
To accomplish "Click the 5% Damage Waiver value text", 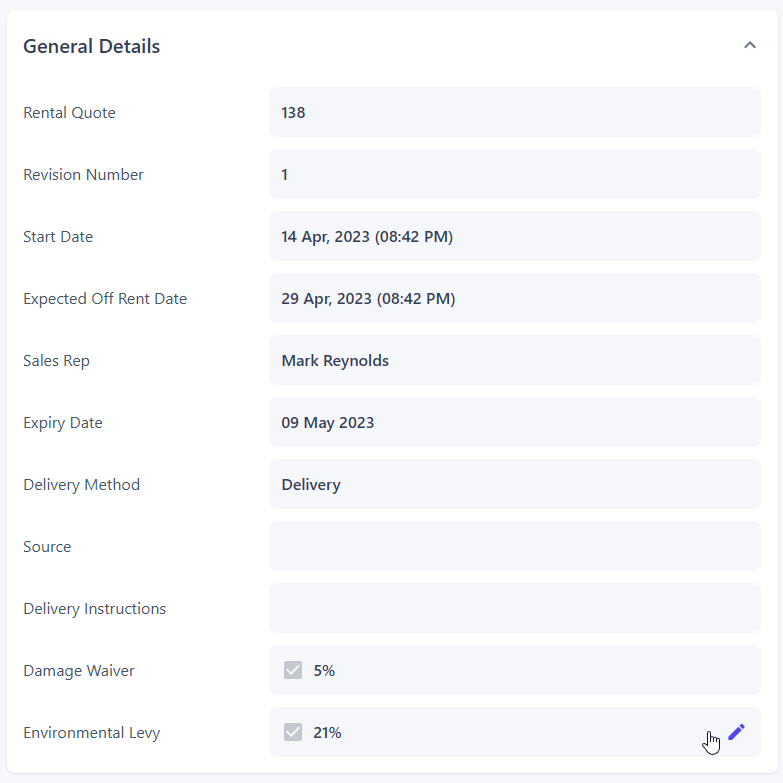I will pyautogui.click(x=324, y=670).
